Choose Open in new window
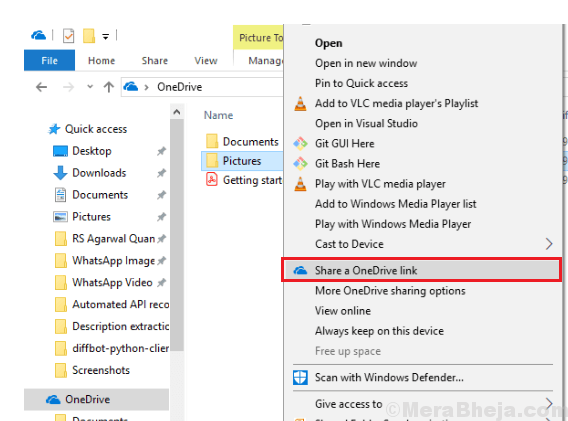The image size is (568, 421). pos(366,63)
